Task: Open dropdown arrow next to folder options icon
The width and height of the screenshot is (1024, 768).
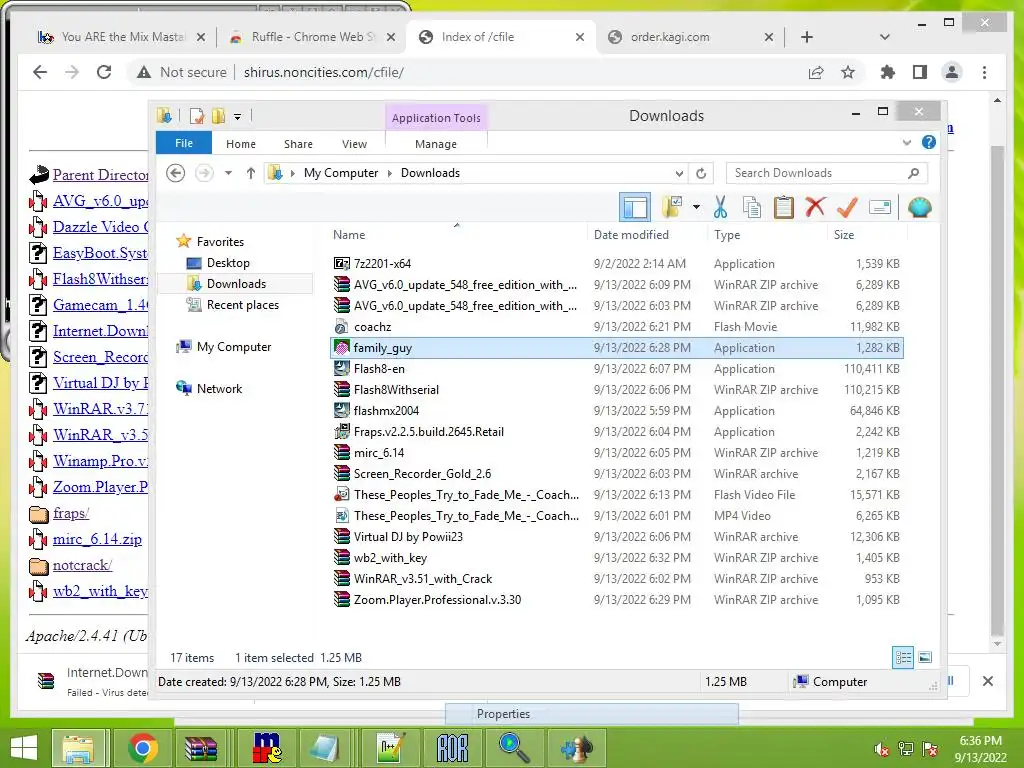Action: [696, 208]
